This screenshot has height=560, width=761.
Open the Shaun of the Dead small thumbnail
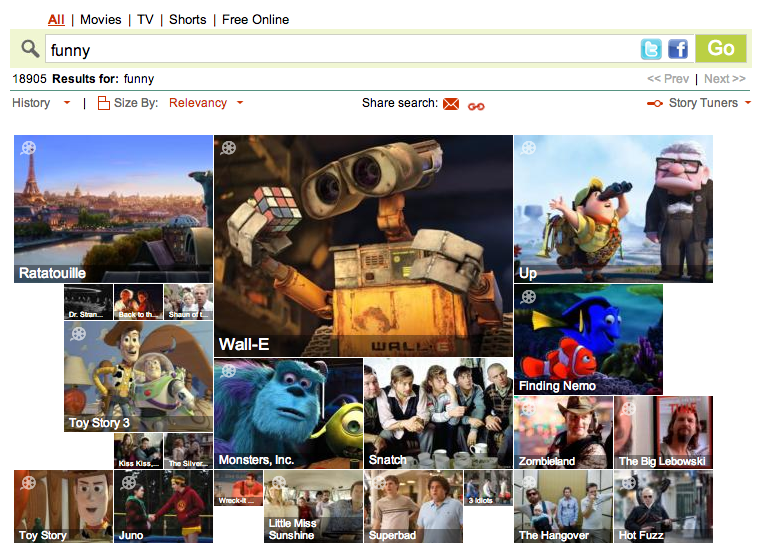[188, 302]
